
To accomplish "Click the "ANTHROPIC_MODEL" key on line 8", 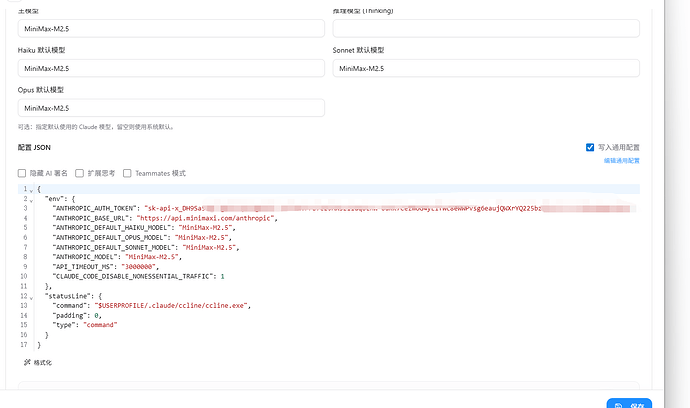I will 85,257.
